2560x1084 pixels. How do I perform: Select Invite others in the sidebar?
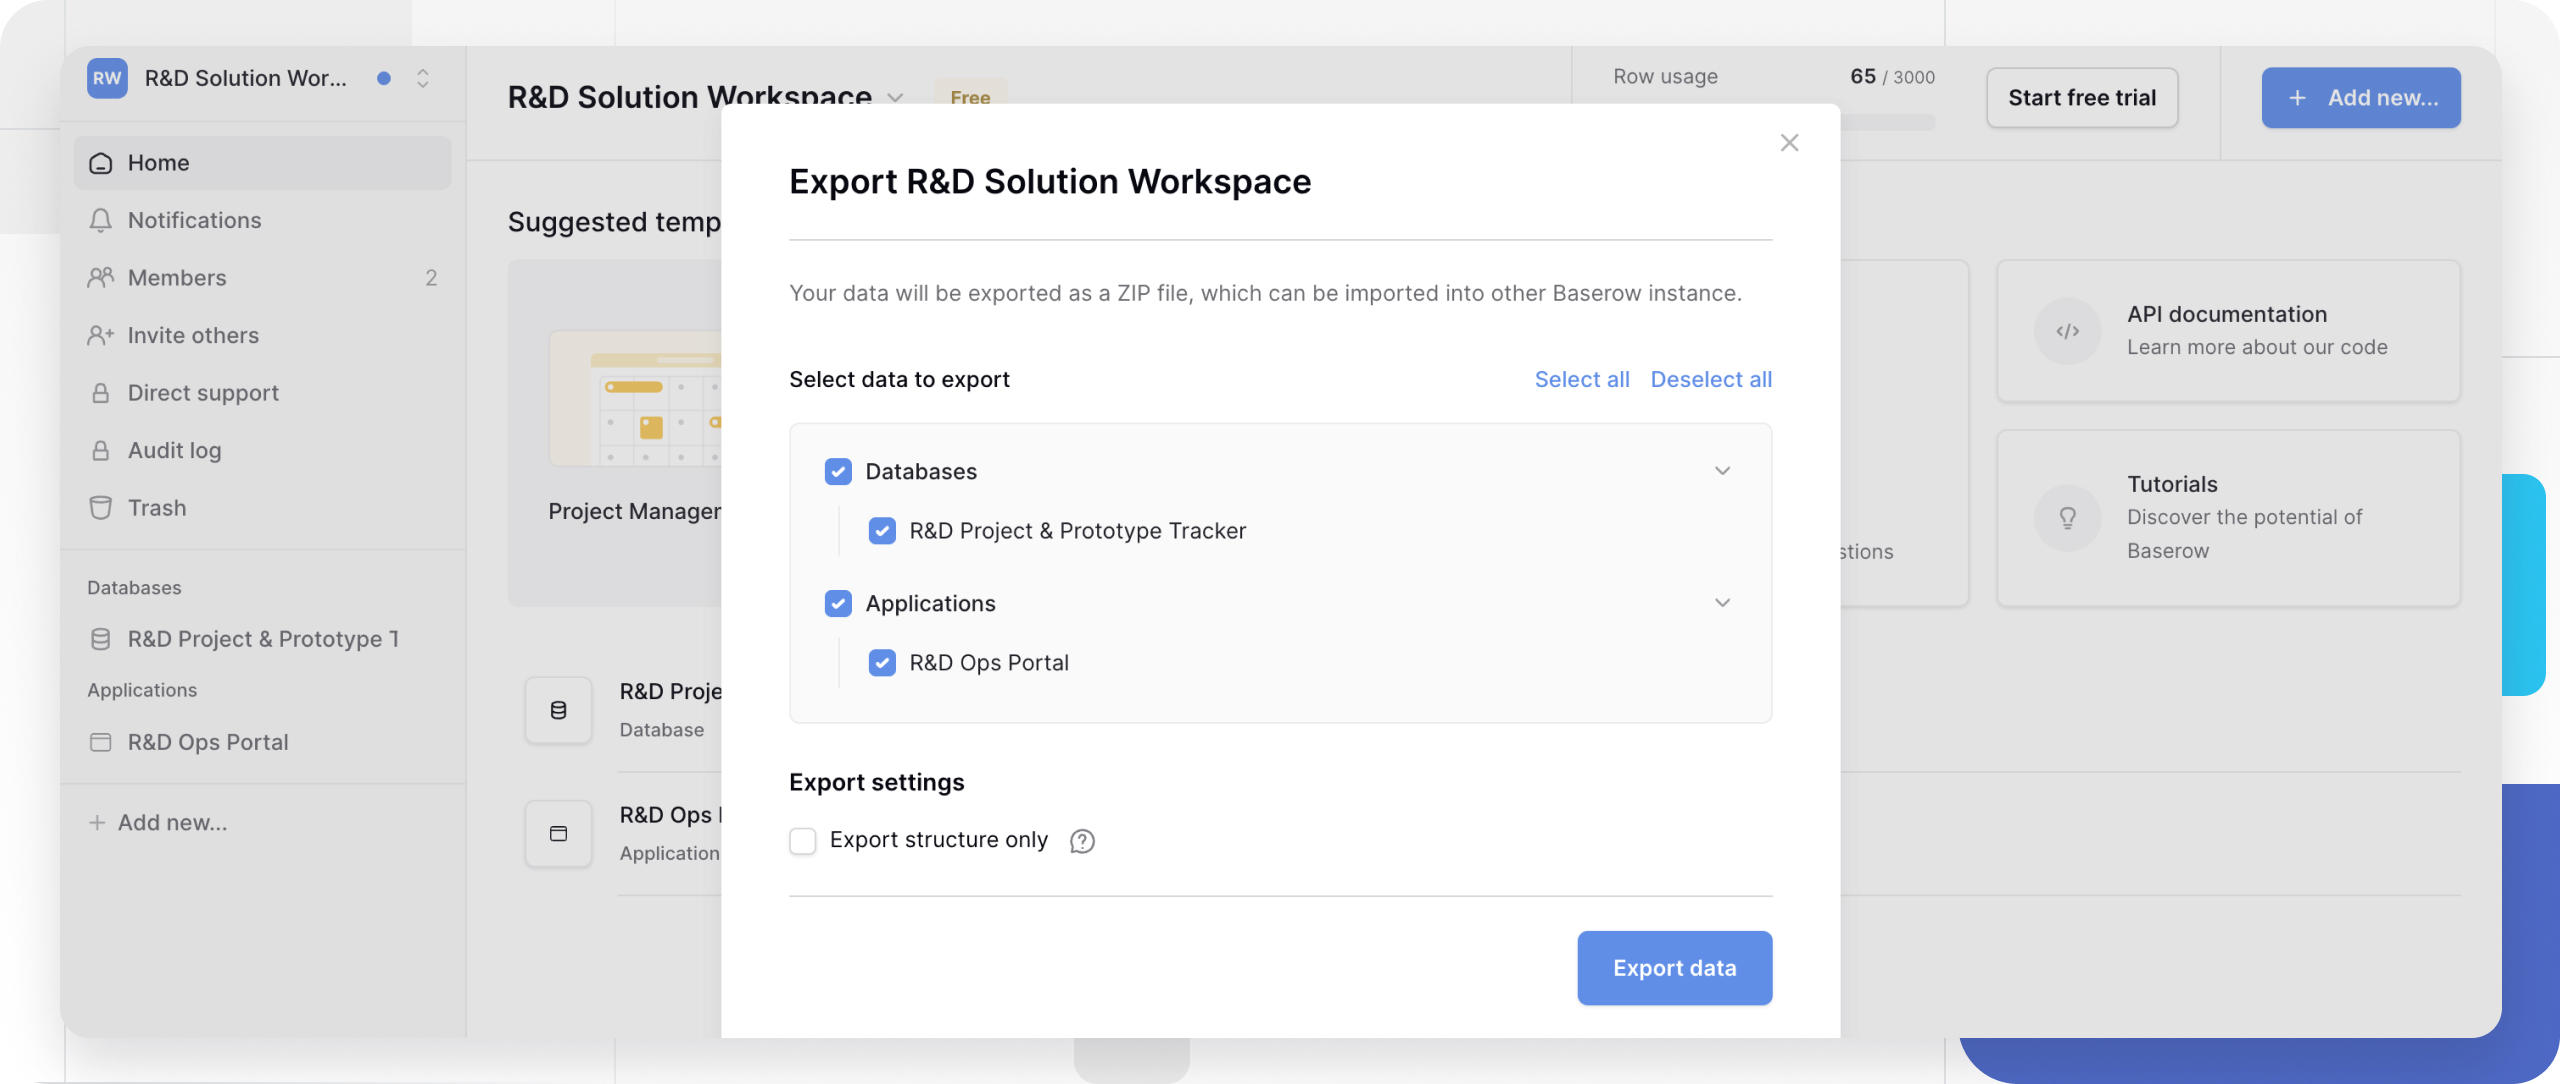coord(263,335)
